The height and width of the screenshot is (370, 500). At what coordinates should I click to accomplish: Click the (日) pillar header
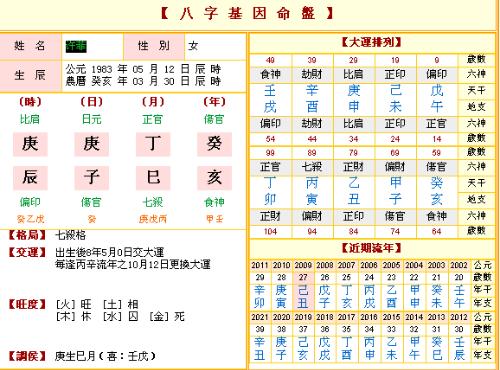tap(92, 102)
